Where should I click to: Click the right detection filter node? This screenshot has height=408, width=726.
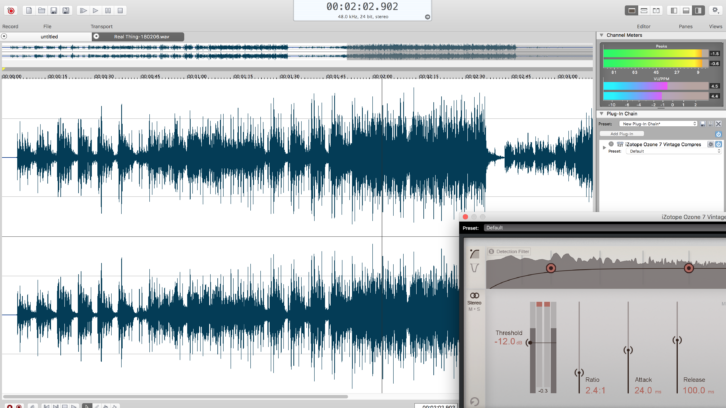point(688,268)
